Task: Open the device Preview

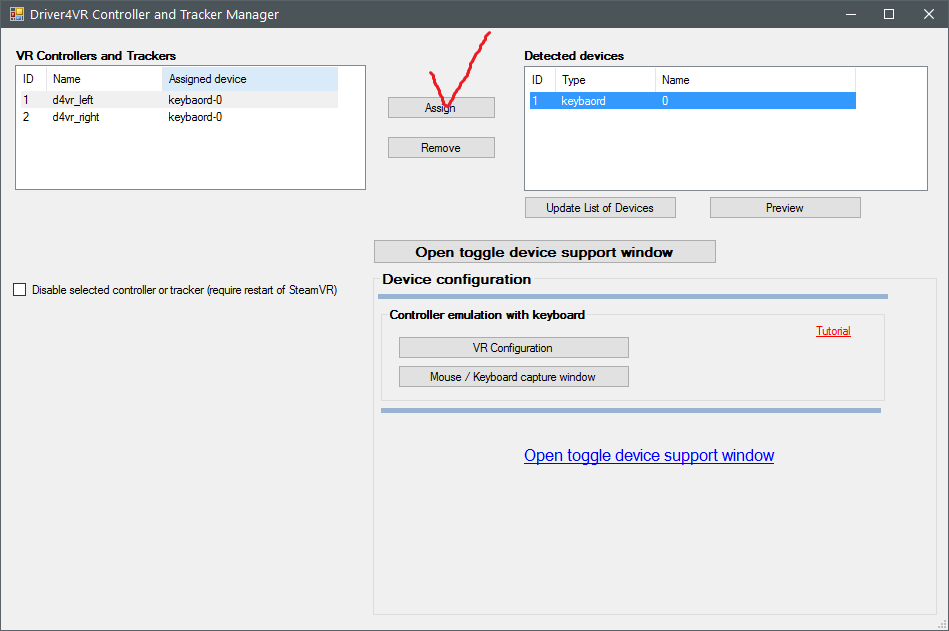Action: tap(785, 208)
